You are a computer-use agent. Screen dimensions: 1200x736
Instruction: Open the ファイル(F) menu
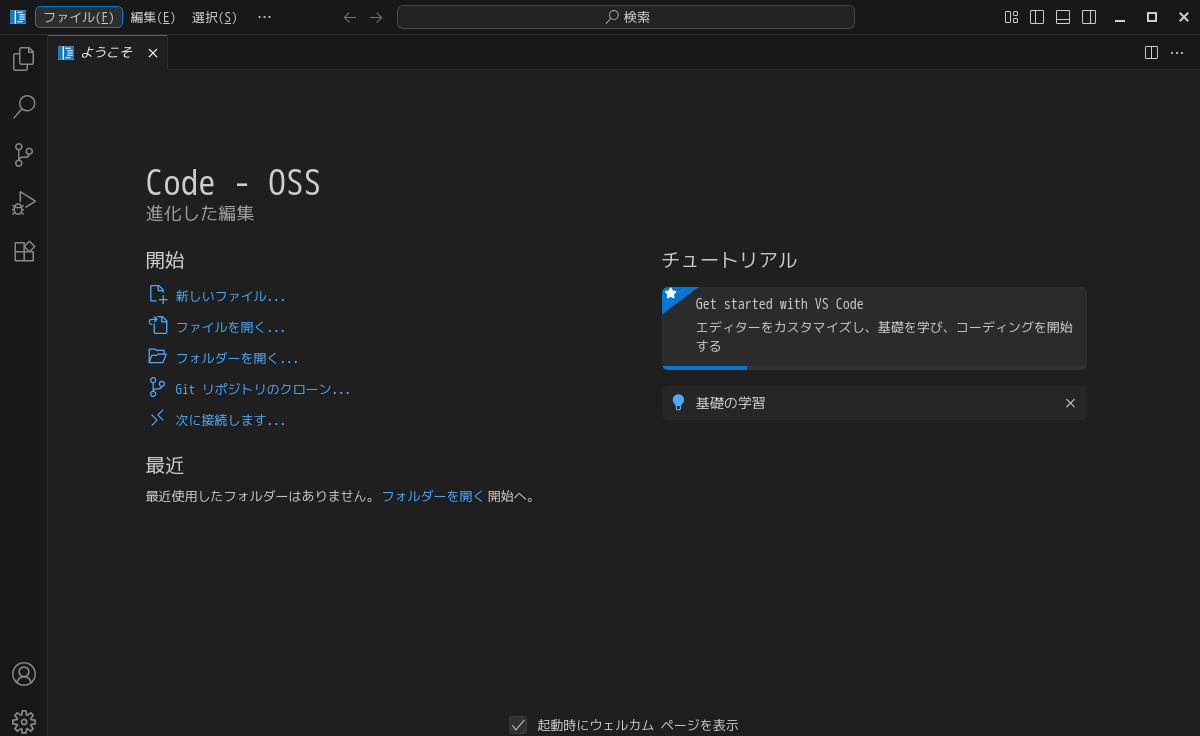coord(79,17)
